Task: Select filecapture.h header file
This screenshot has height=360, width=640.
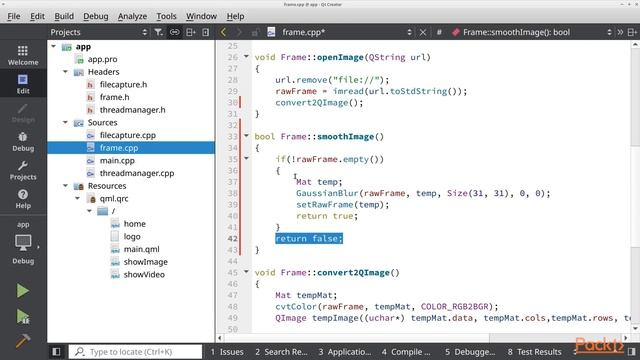Action: (123, 84)
